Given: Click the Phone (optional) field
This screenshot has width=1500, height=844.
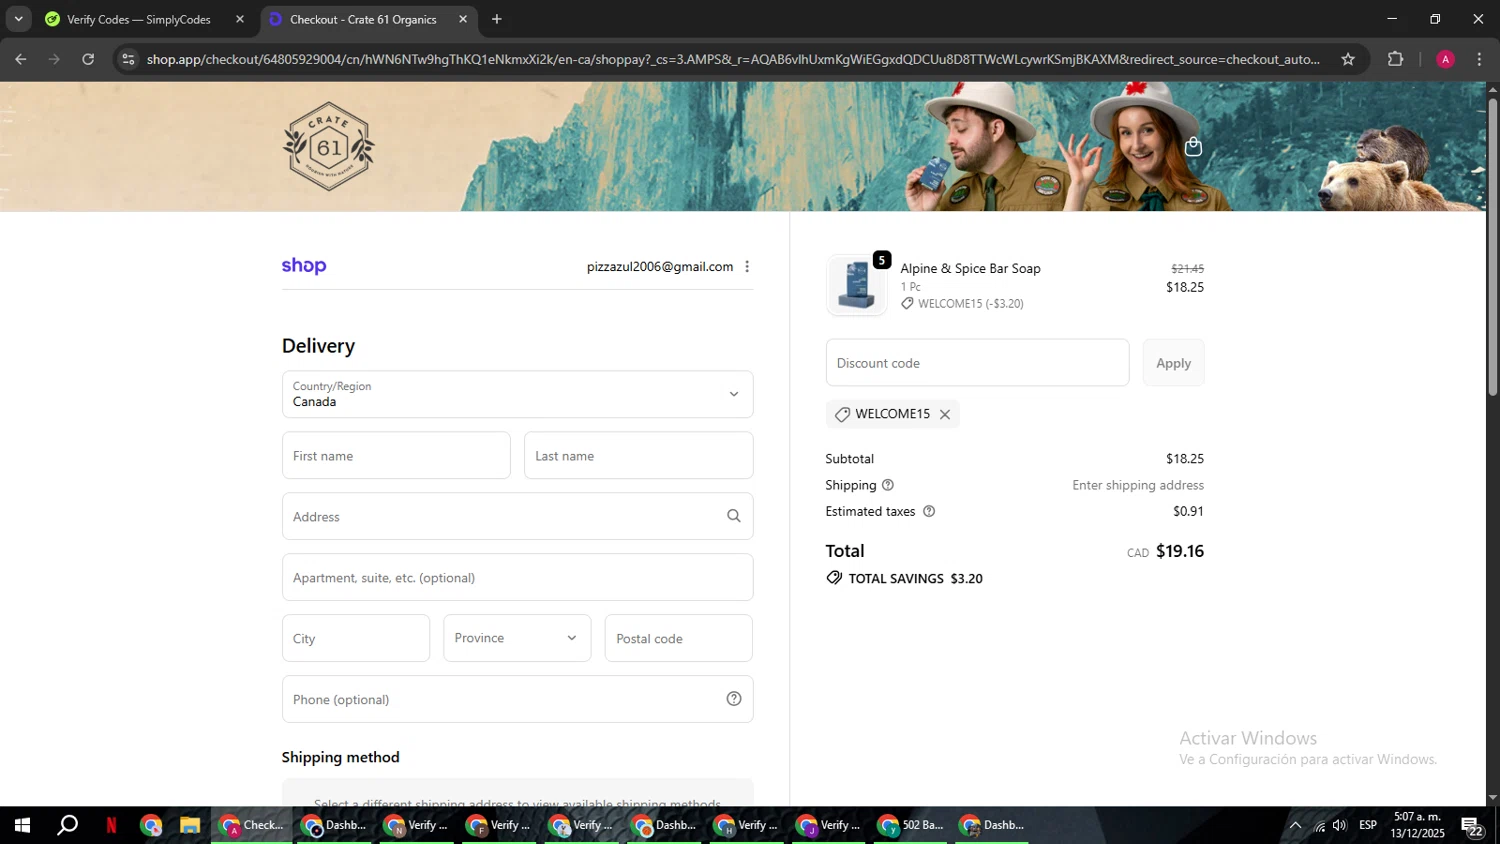Looking at the screenshot, I should [x=517, y=699].
